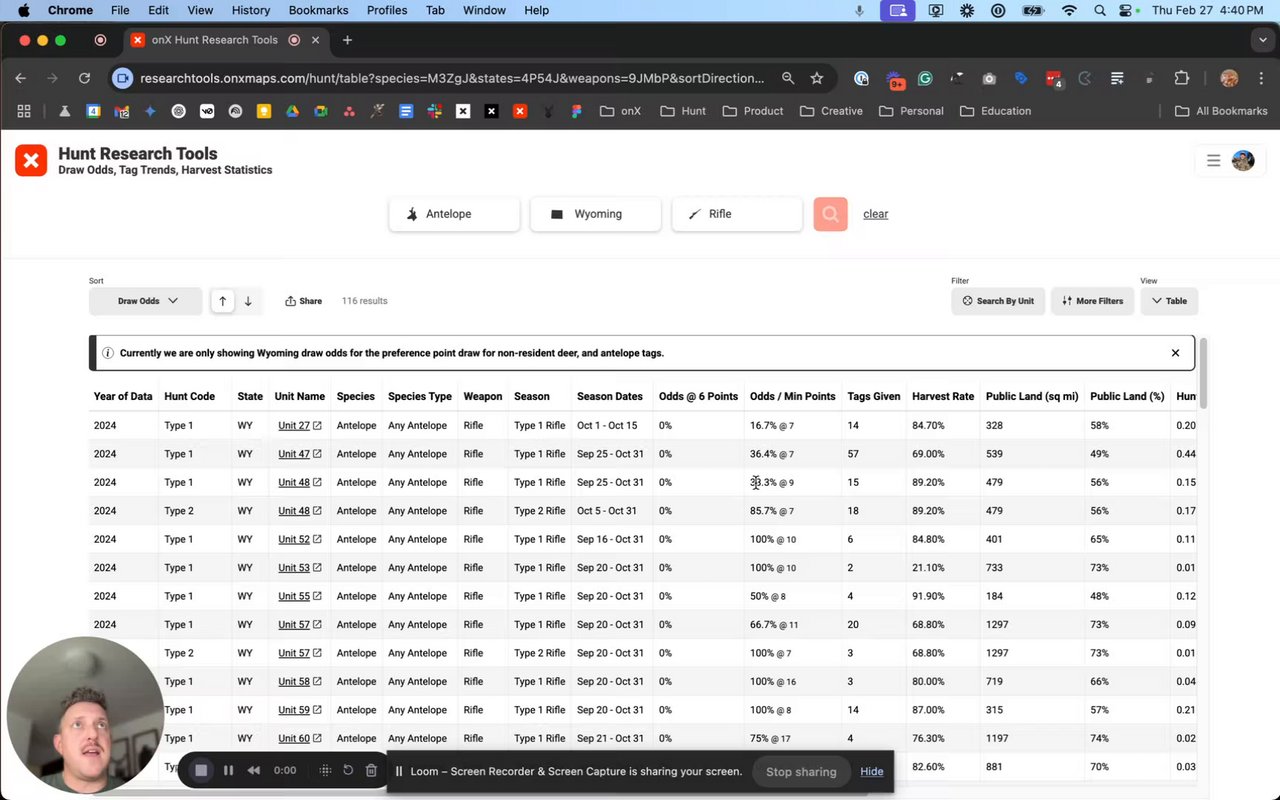Clear the search selections
Screen dimensions: 1280x800
[875, 214]
